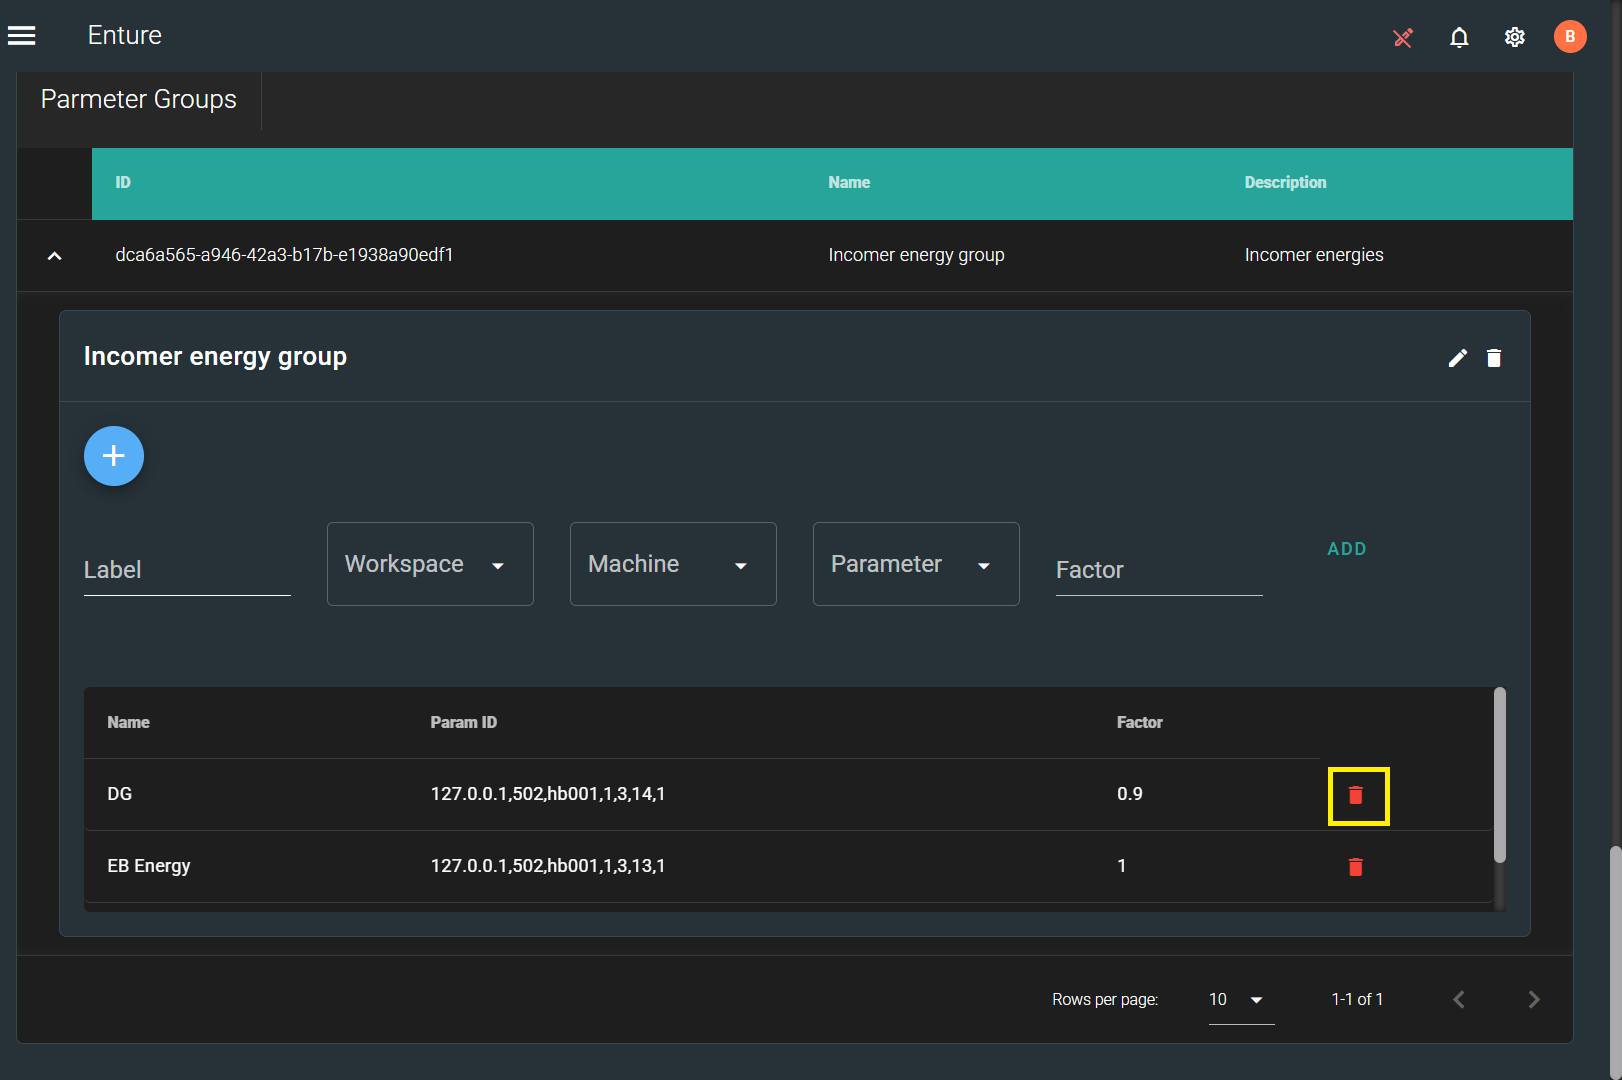
Task: Click the red disconnected plug icon
Action: [1403, 37]
